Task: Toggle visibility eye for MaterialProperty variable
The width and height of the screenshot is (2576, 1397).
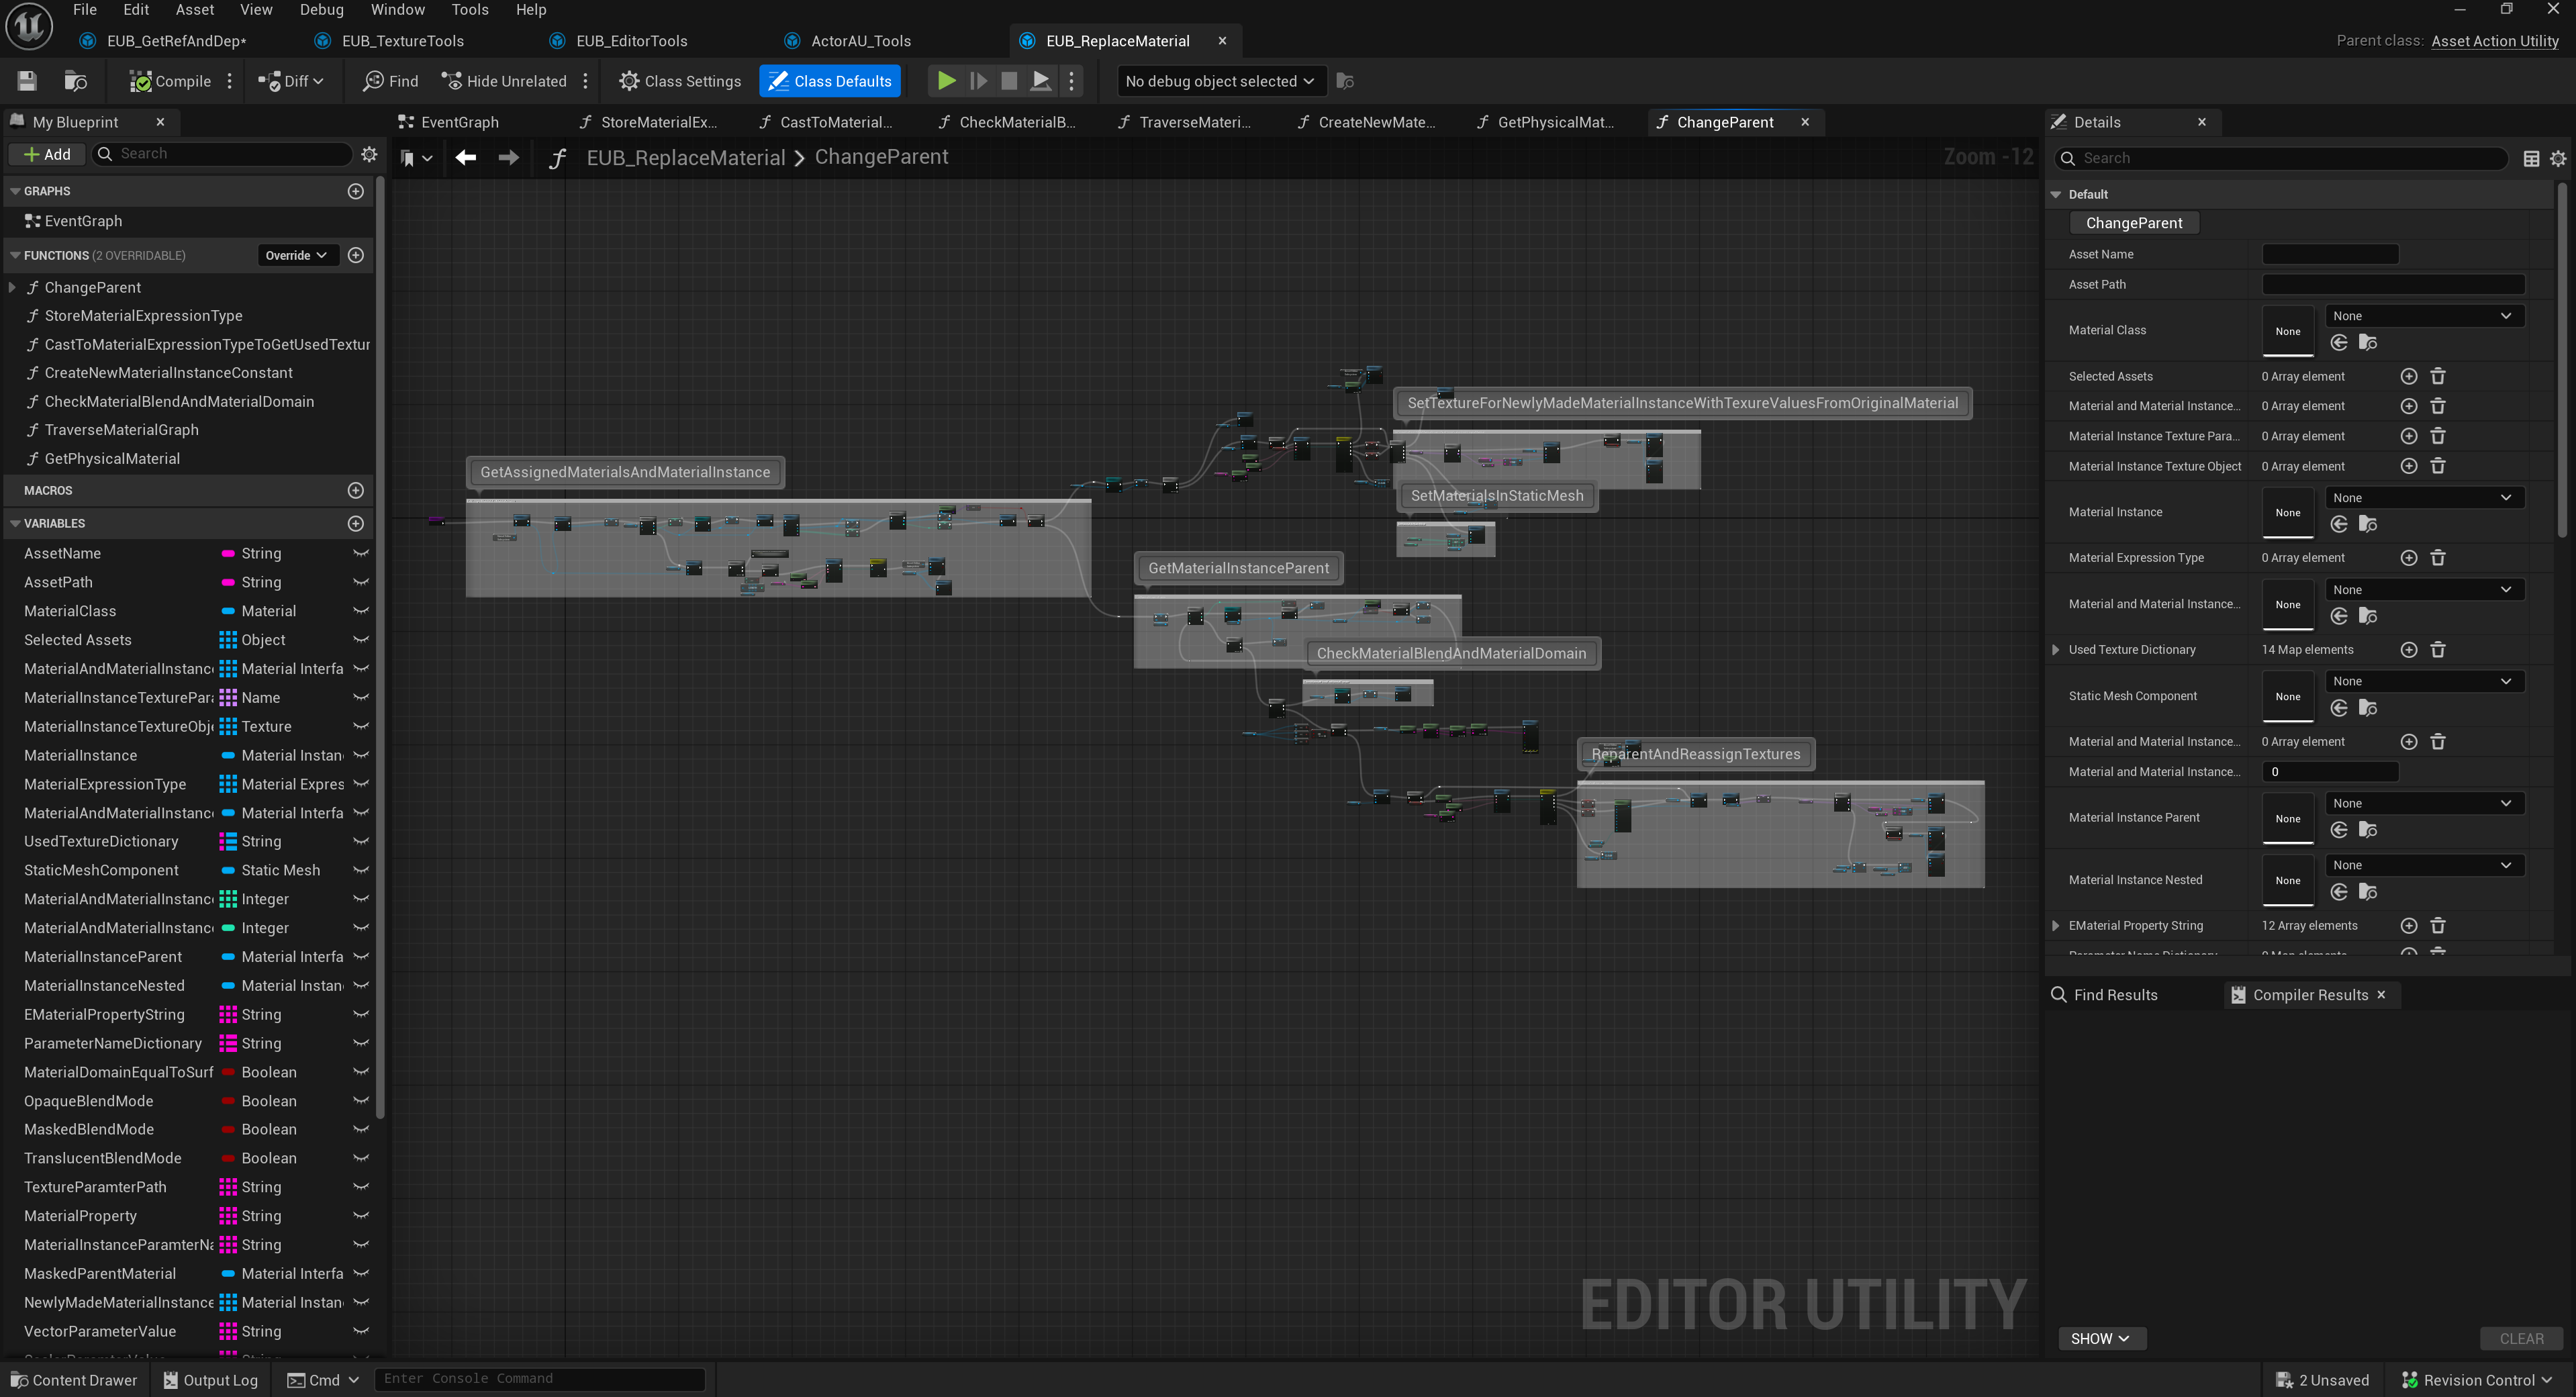Action: coord(361,1216)
